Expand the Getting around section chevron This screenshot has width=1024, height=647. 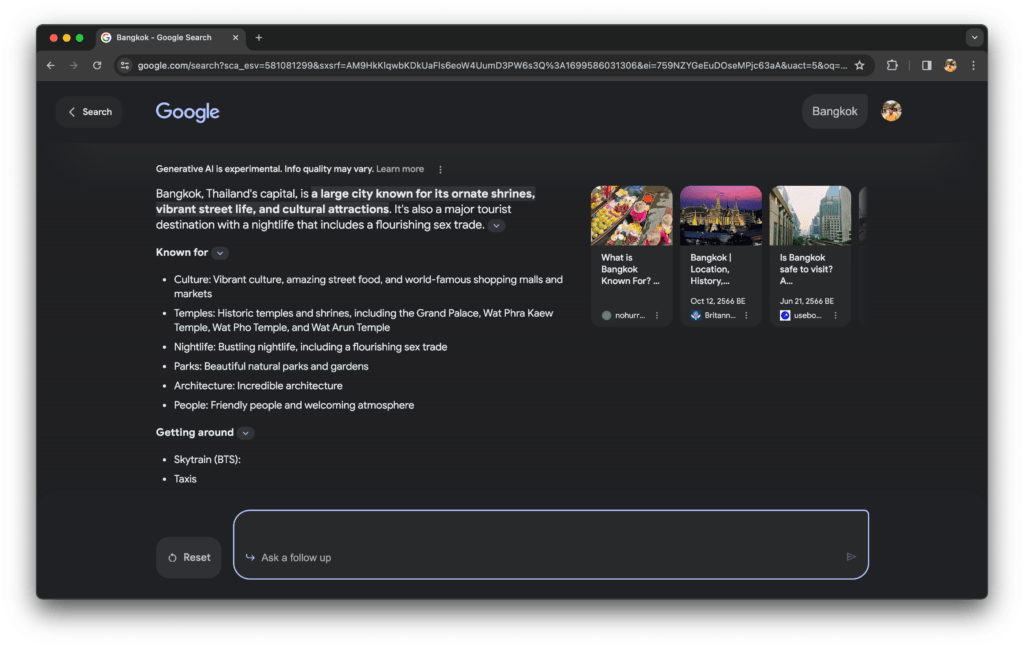pos(246,433)
